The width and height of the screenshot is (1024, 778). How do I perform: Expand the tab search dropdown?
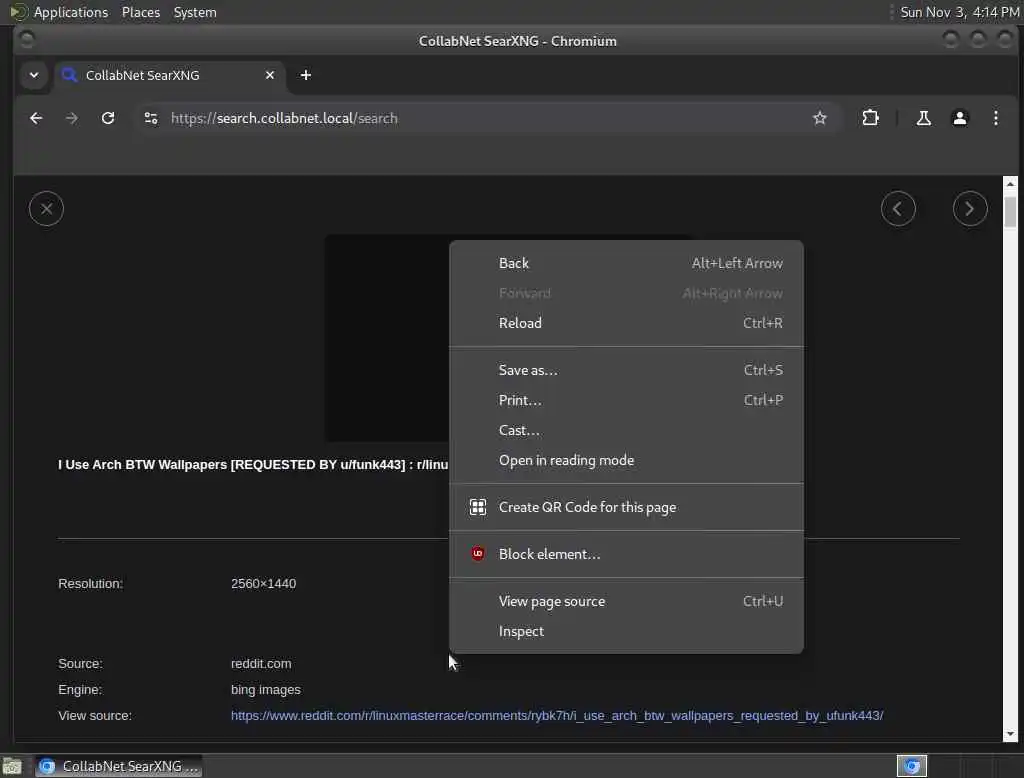click(x=34, y=75)
